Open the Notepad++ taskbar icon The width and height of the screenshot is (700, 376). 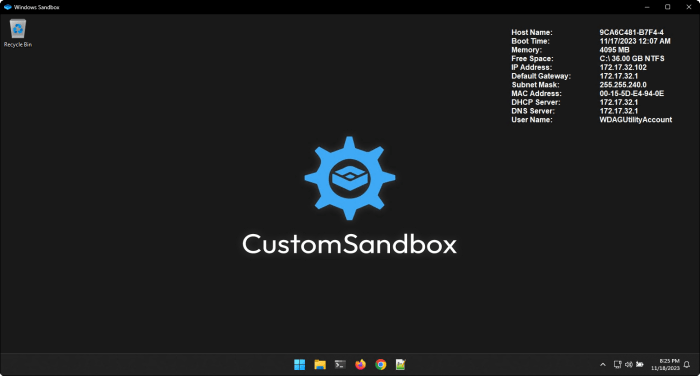coord(400,364)
